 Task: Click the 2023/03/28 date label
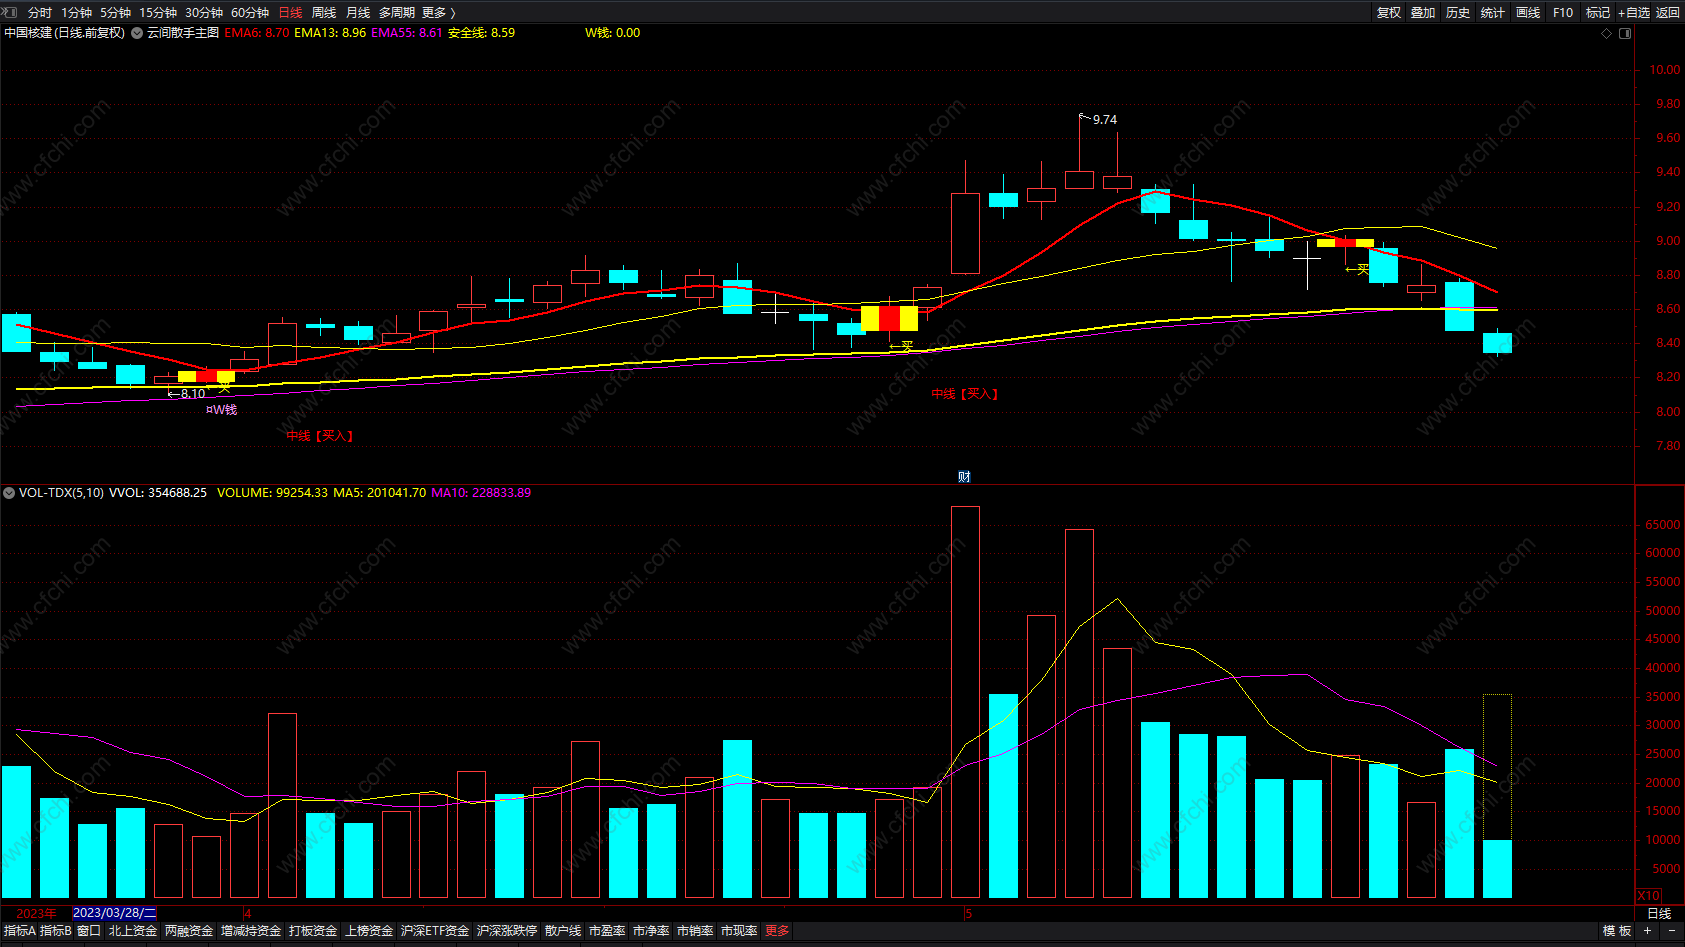pyautogui.click(x=115, y=913)
